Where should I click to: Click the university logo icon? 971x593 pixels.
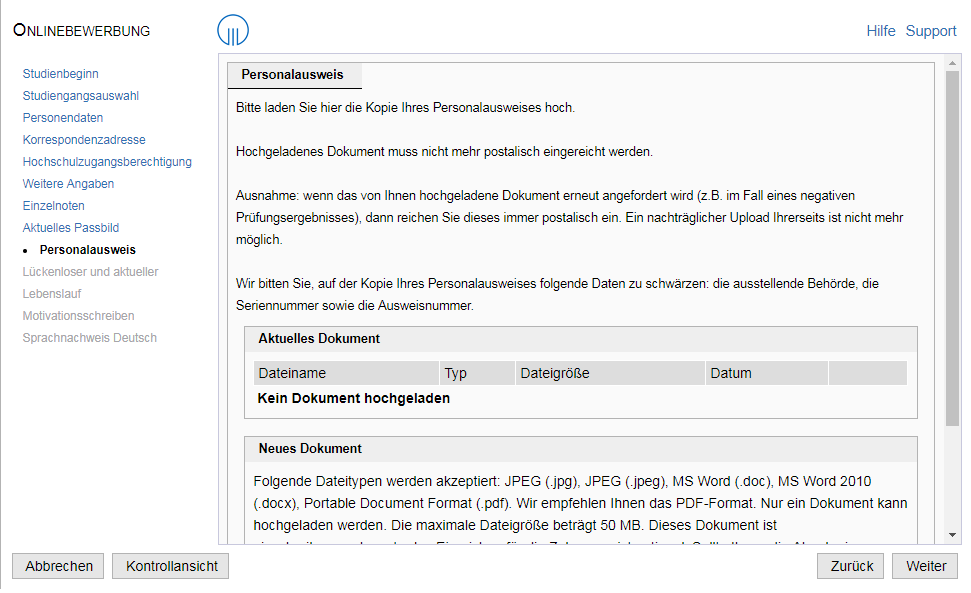coord(233,30)
